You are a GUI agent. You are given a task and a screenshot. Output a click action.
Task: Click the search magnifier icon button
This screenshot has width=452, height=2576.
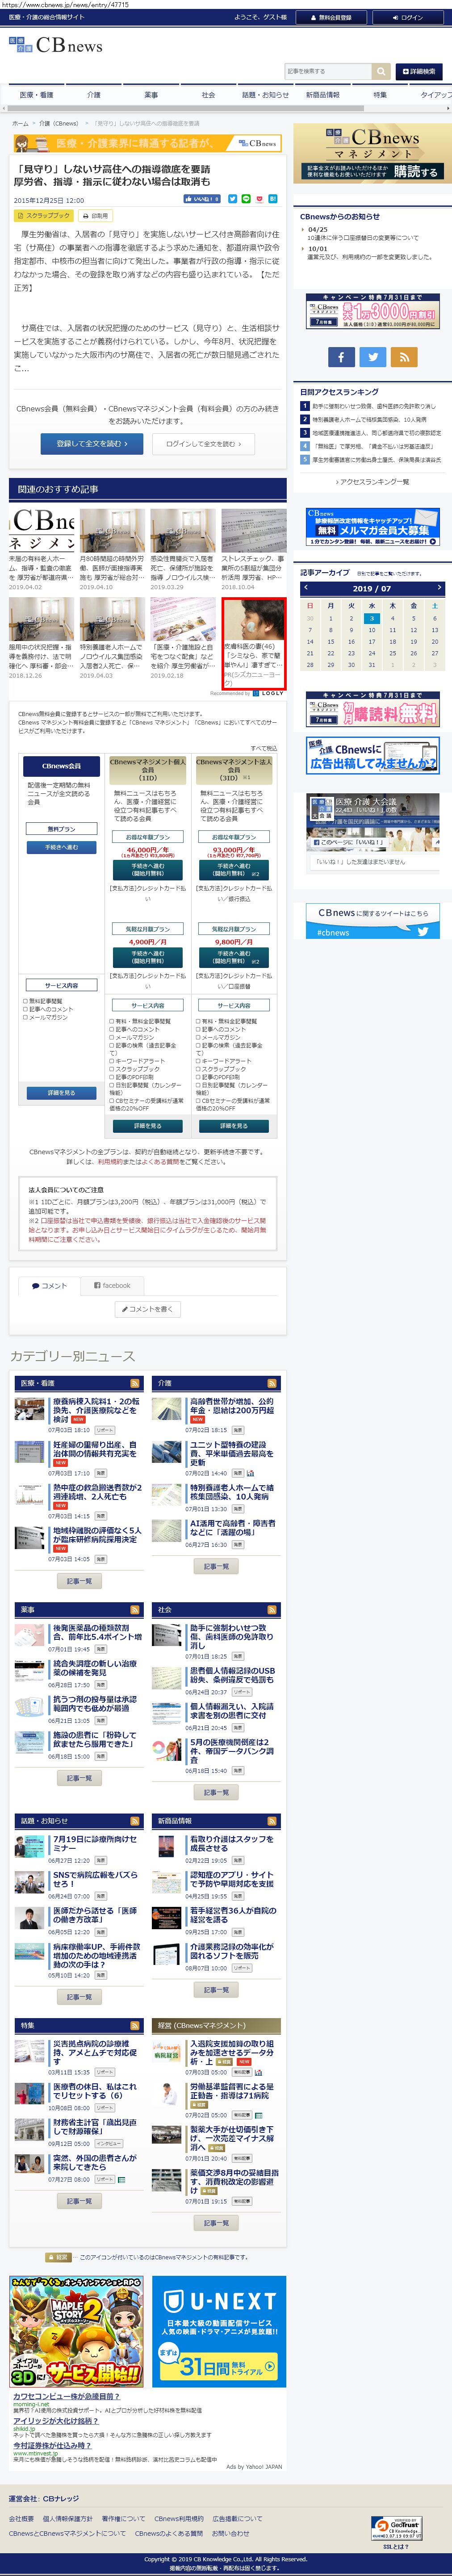(x=381, y=71)
